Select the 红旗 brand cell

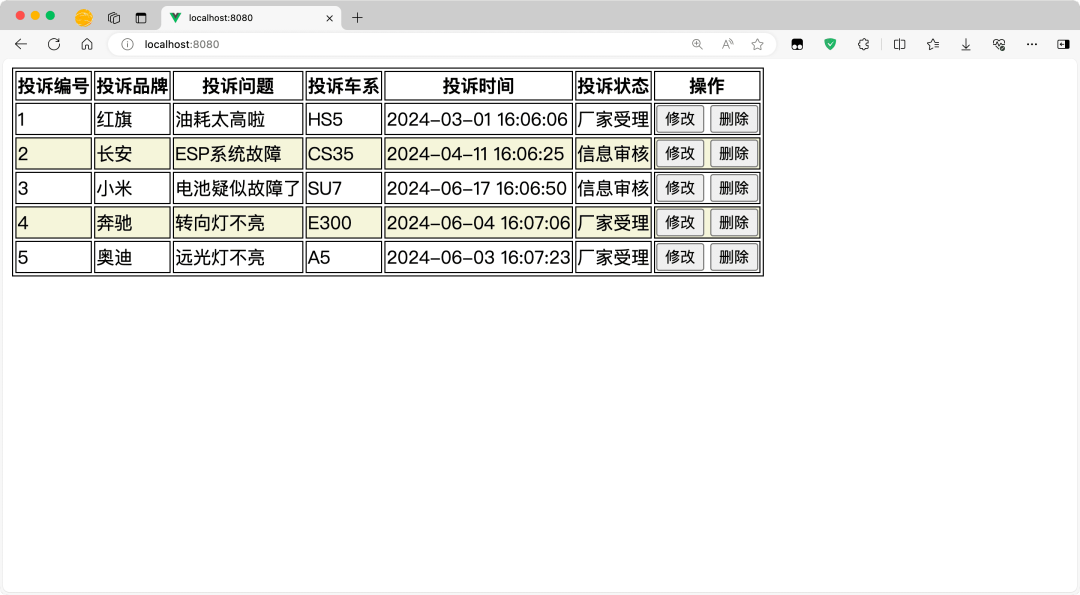tap(132, 119)
